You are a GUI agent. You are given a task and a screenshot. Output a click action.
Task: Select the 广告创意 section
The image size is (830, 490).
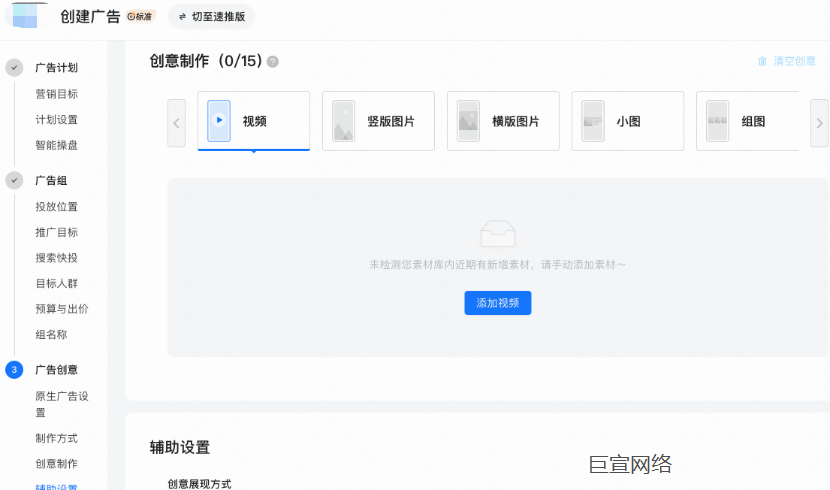pyautogui.click(x=56, y=369)
